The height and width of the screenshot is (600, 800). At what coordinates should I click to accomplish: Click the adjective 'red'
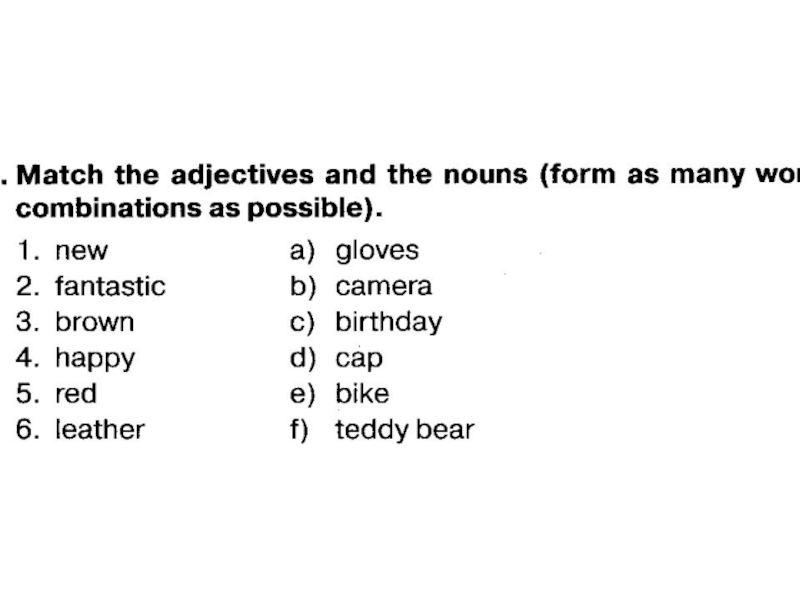(76, 394)
